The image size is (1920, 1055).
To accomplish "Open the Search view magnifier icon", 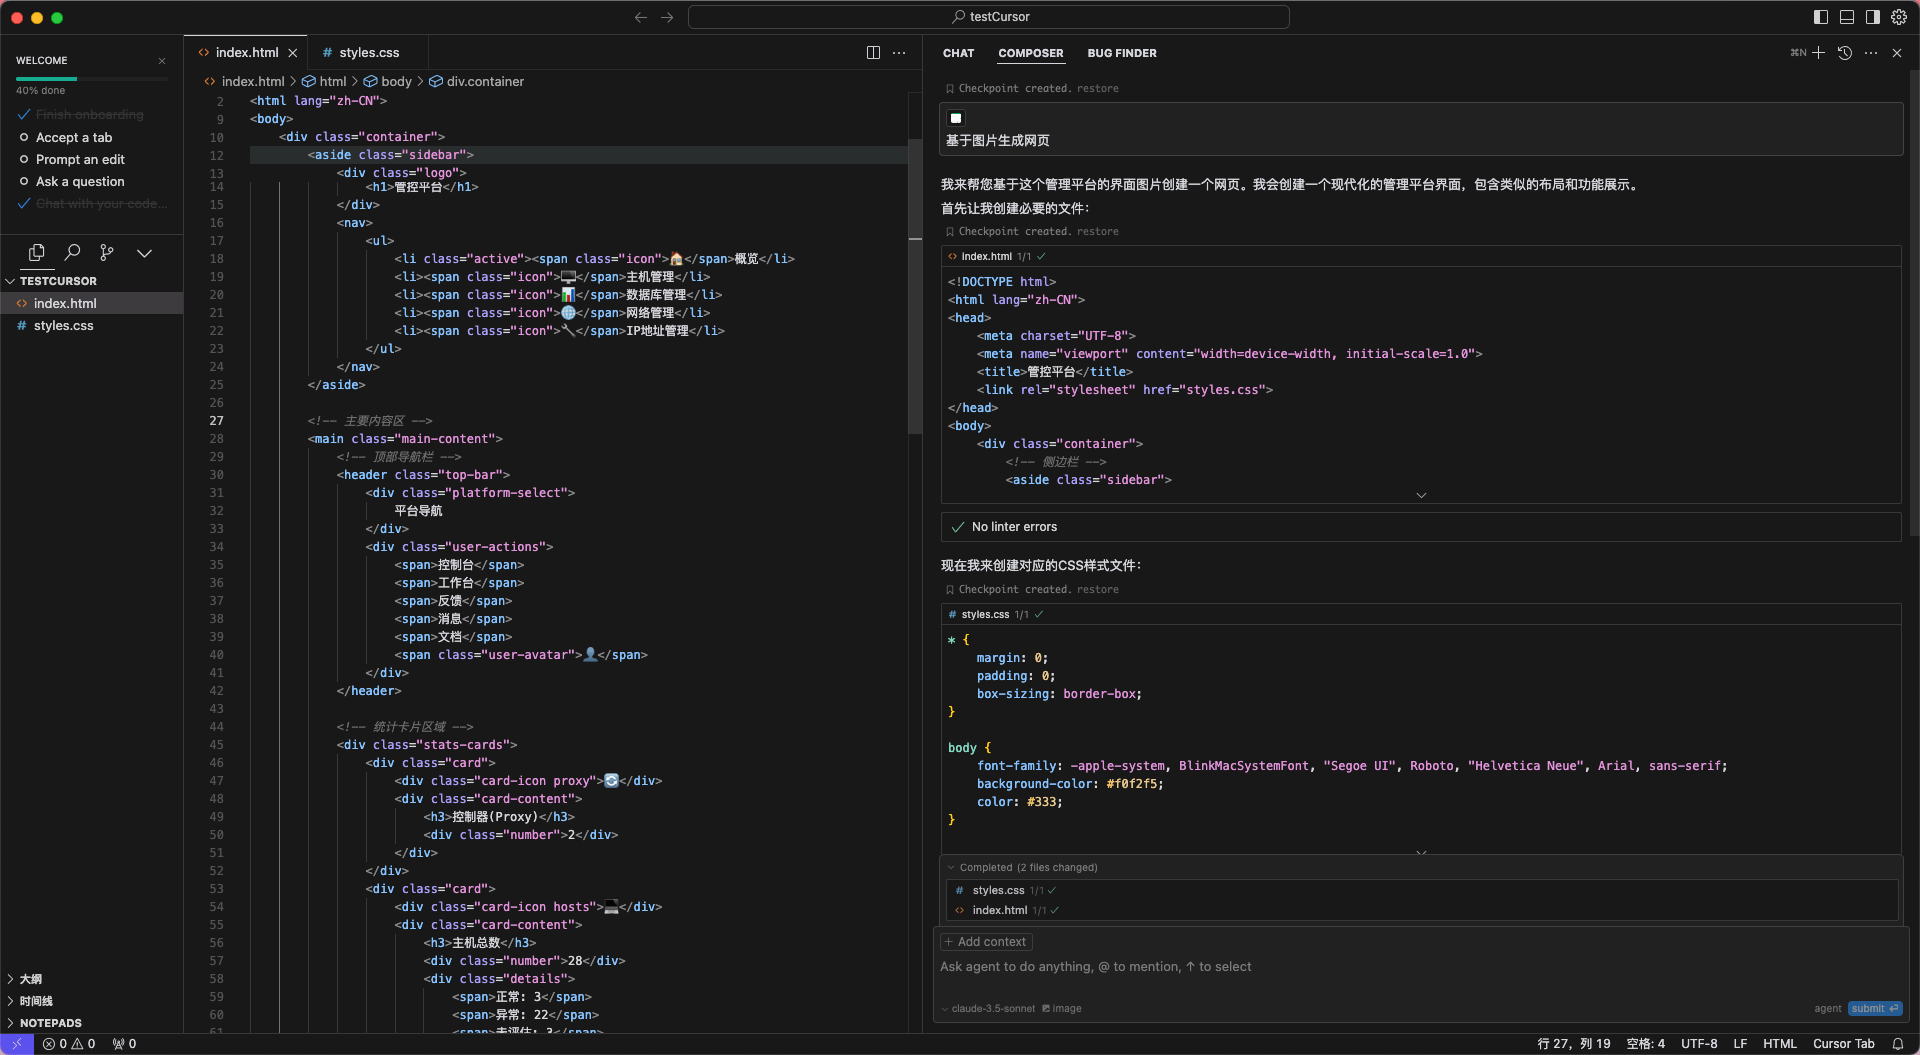I will 72,253.
